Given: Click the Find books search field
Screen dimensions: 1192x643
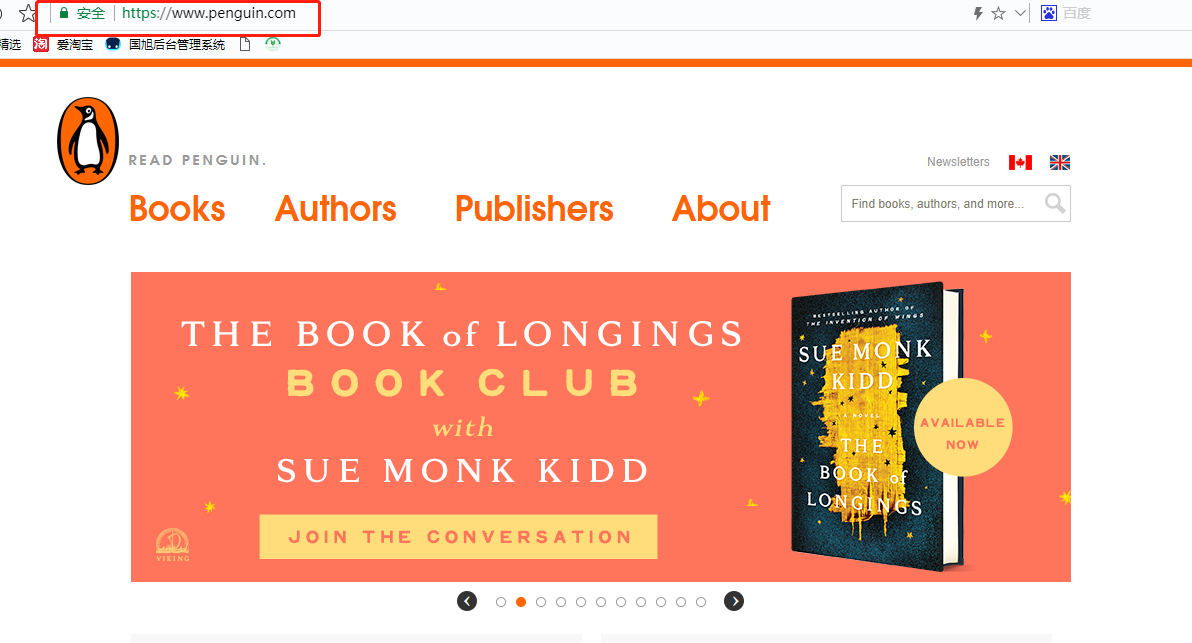Looking at the screenshot, I should [940, 204].
